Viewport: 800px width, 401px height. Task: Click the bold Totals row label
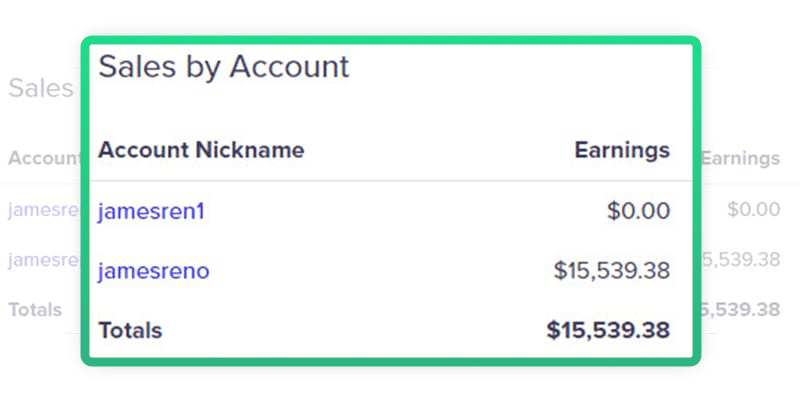click(130, 330)
